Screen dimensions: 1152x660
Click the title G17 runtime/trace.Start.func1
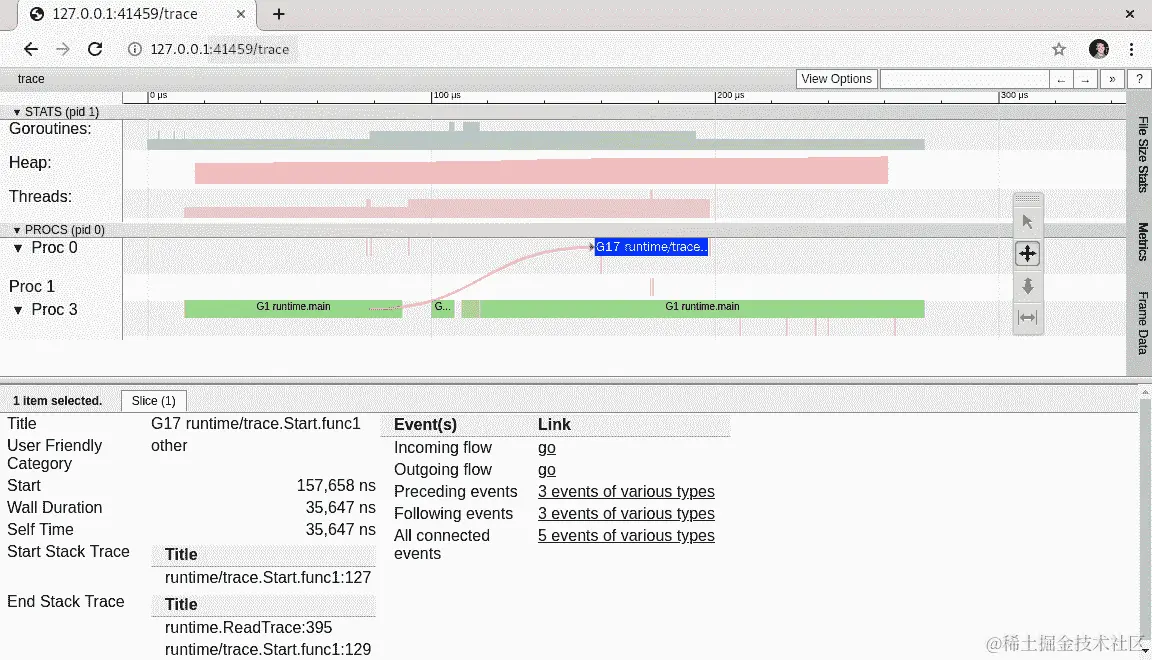click(x=256, y=424)
